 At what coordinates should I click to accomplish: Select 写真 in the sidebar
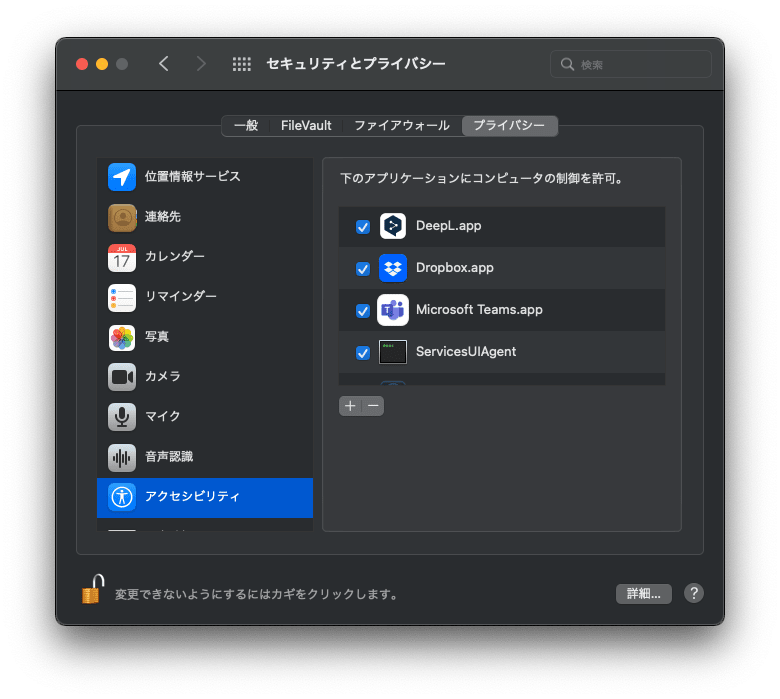[x=205, y=338]
